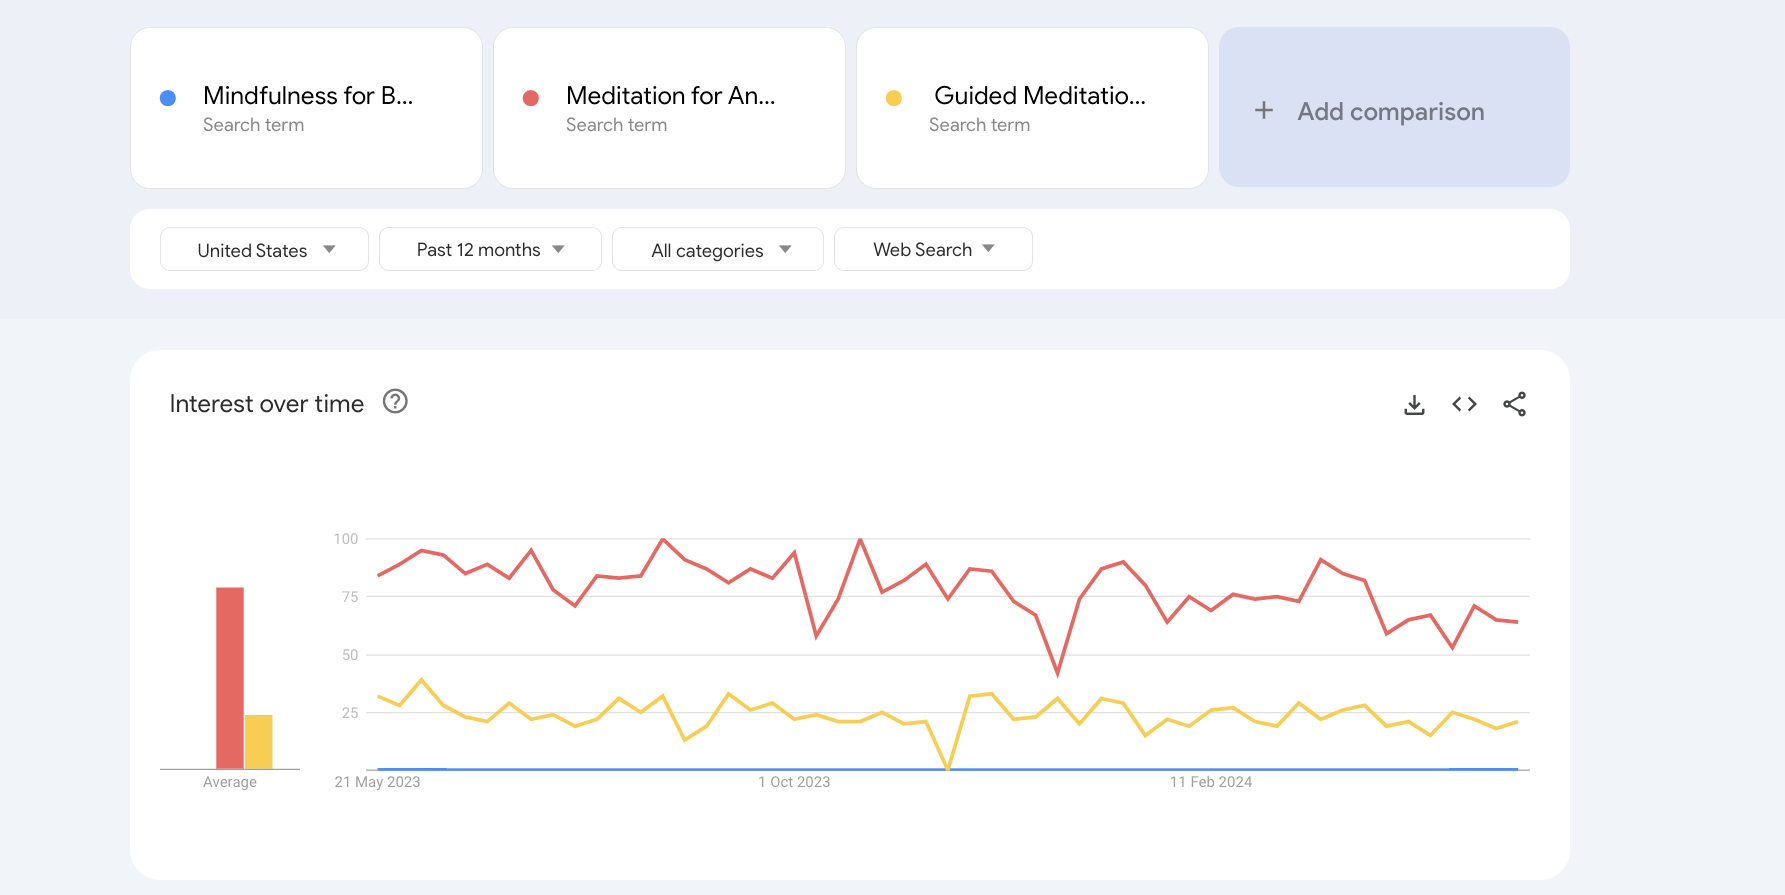The width and height of the screenshot is (1785, 895).
Task: Click the 1 Oct 2023 axis label
Action: point(794,782)
